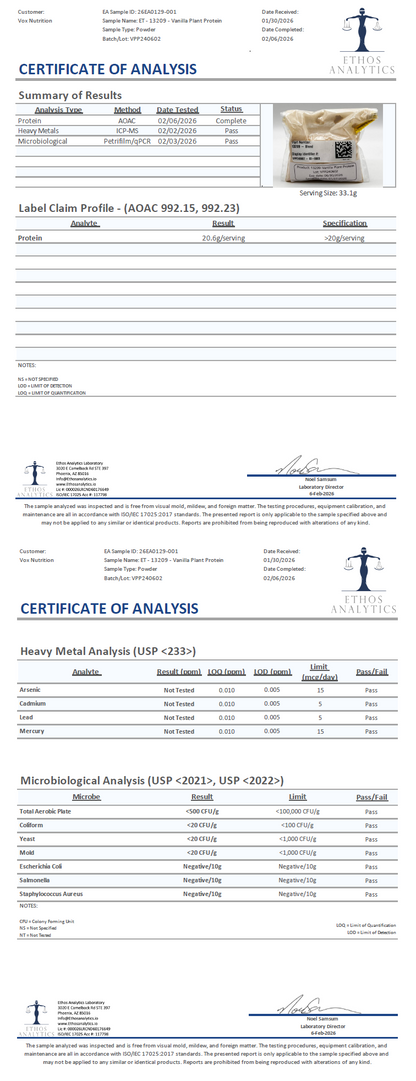Screen dimensions: 416x1081
Task: Click the Arsenic row analyte name
Action: coord(30,690)
